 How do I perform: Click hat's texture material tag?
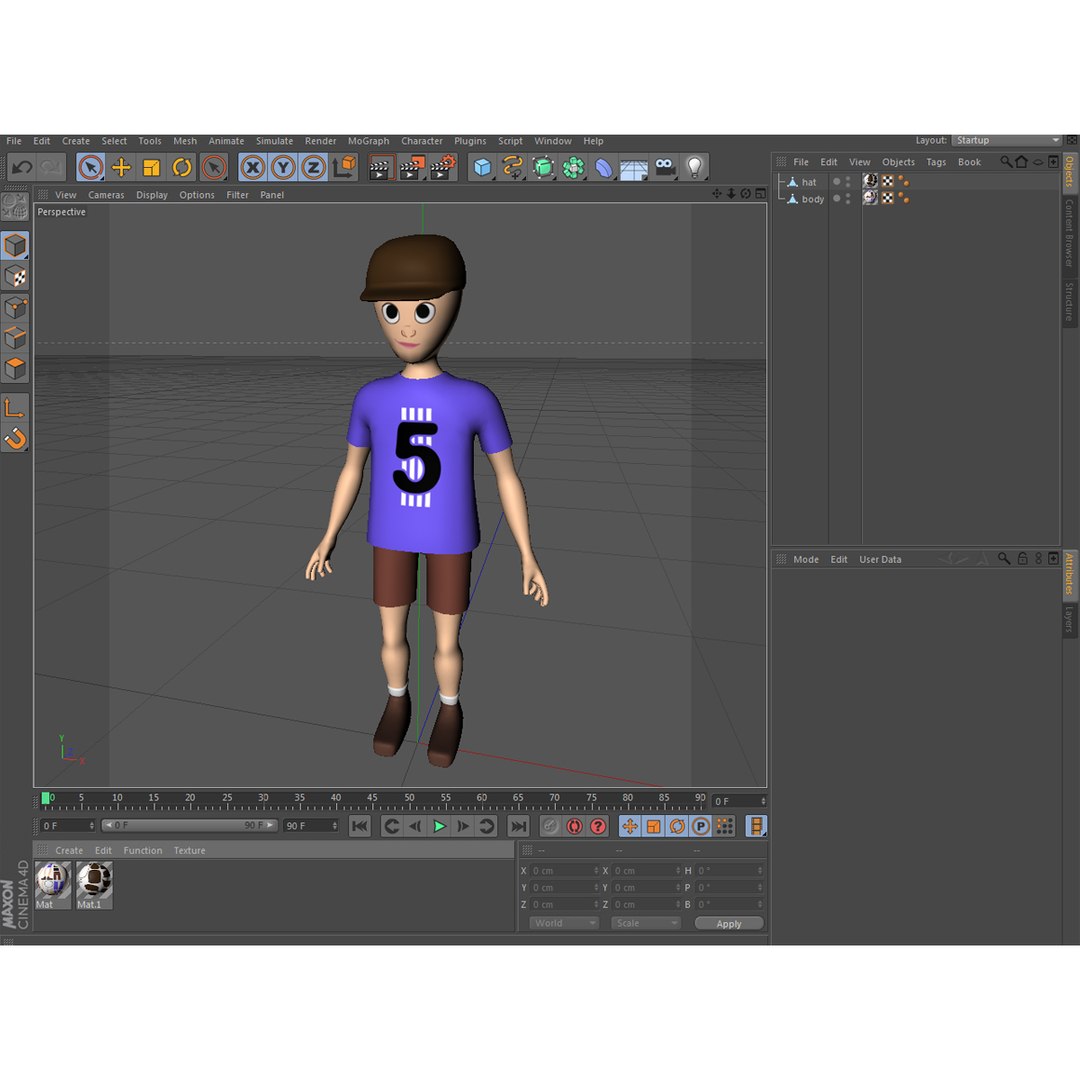871,181
